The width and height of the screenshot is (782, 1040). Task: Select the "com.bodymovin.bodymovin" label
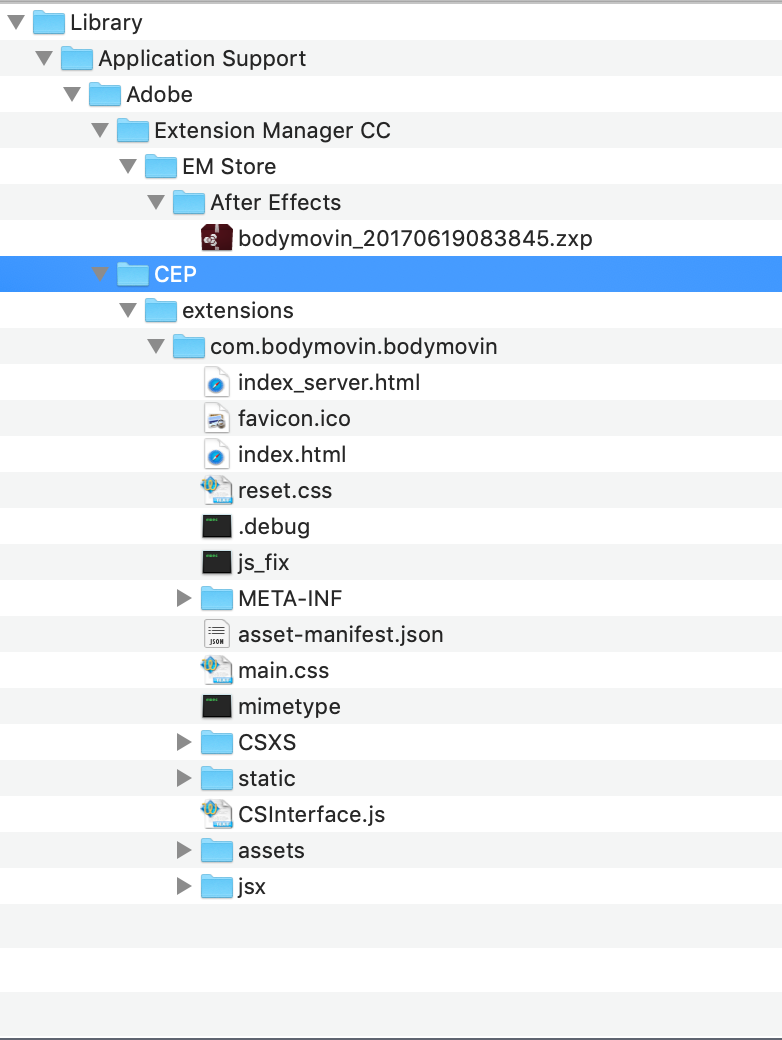click(354, 346)
